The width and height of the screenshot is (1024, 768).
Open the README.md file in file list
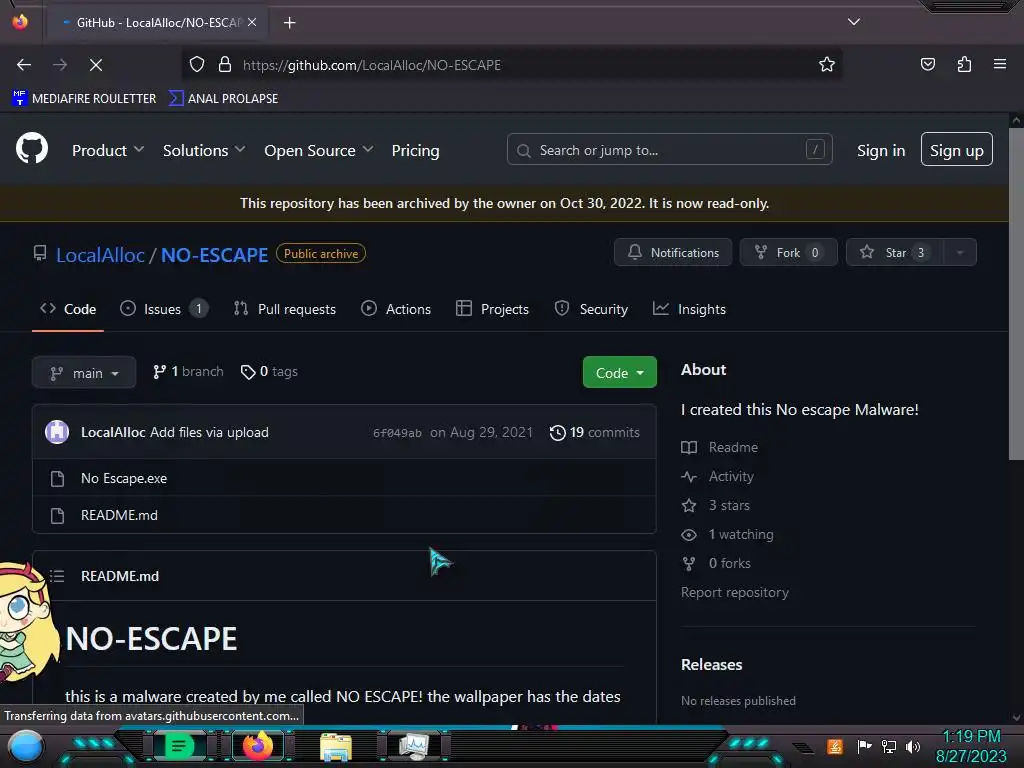[119, 515]
